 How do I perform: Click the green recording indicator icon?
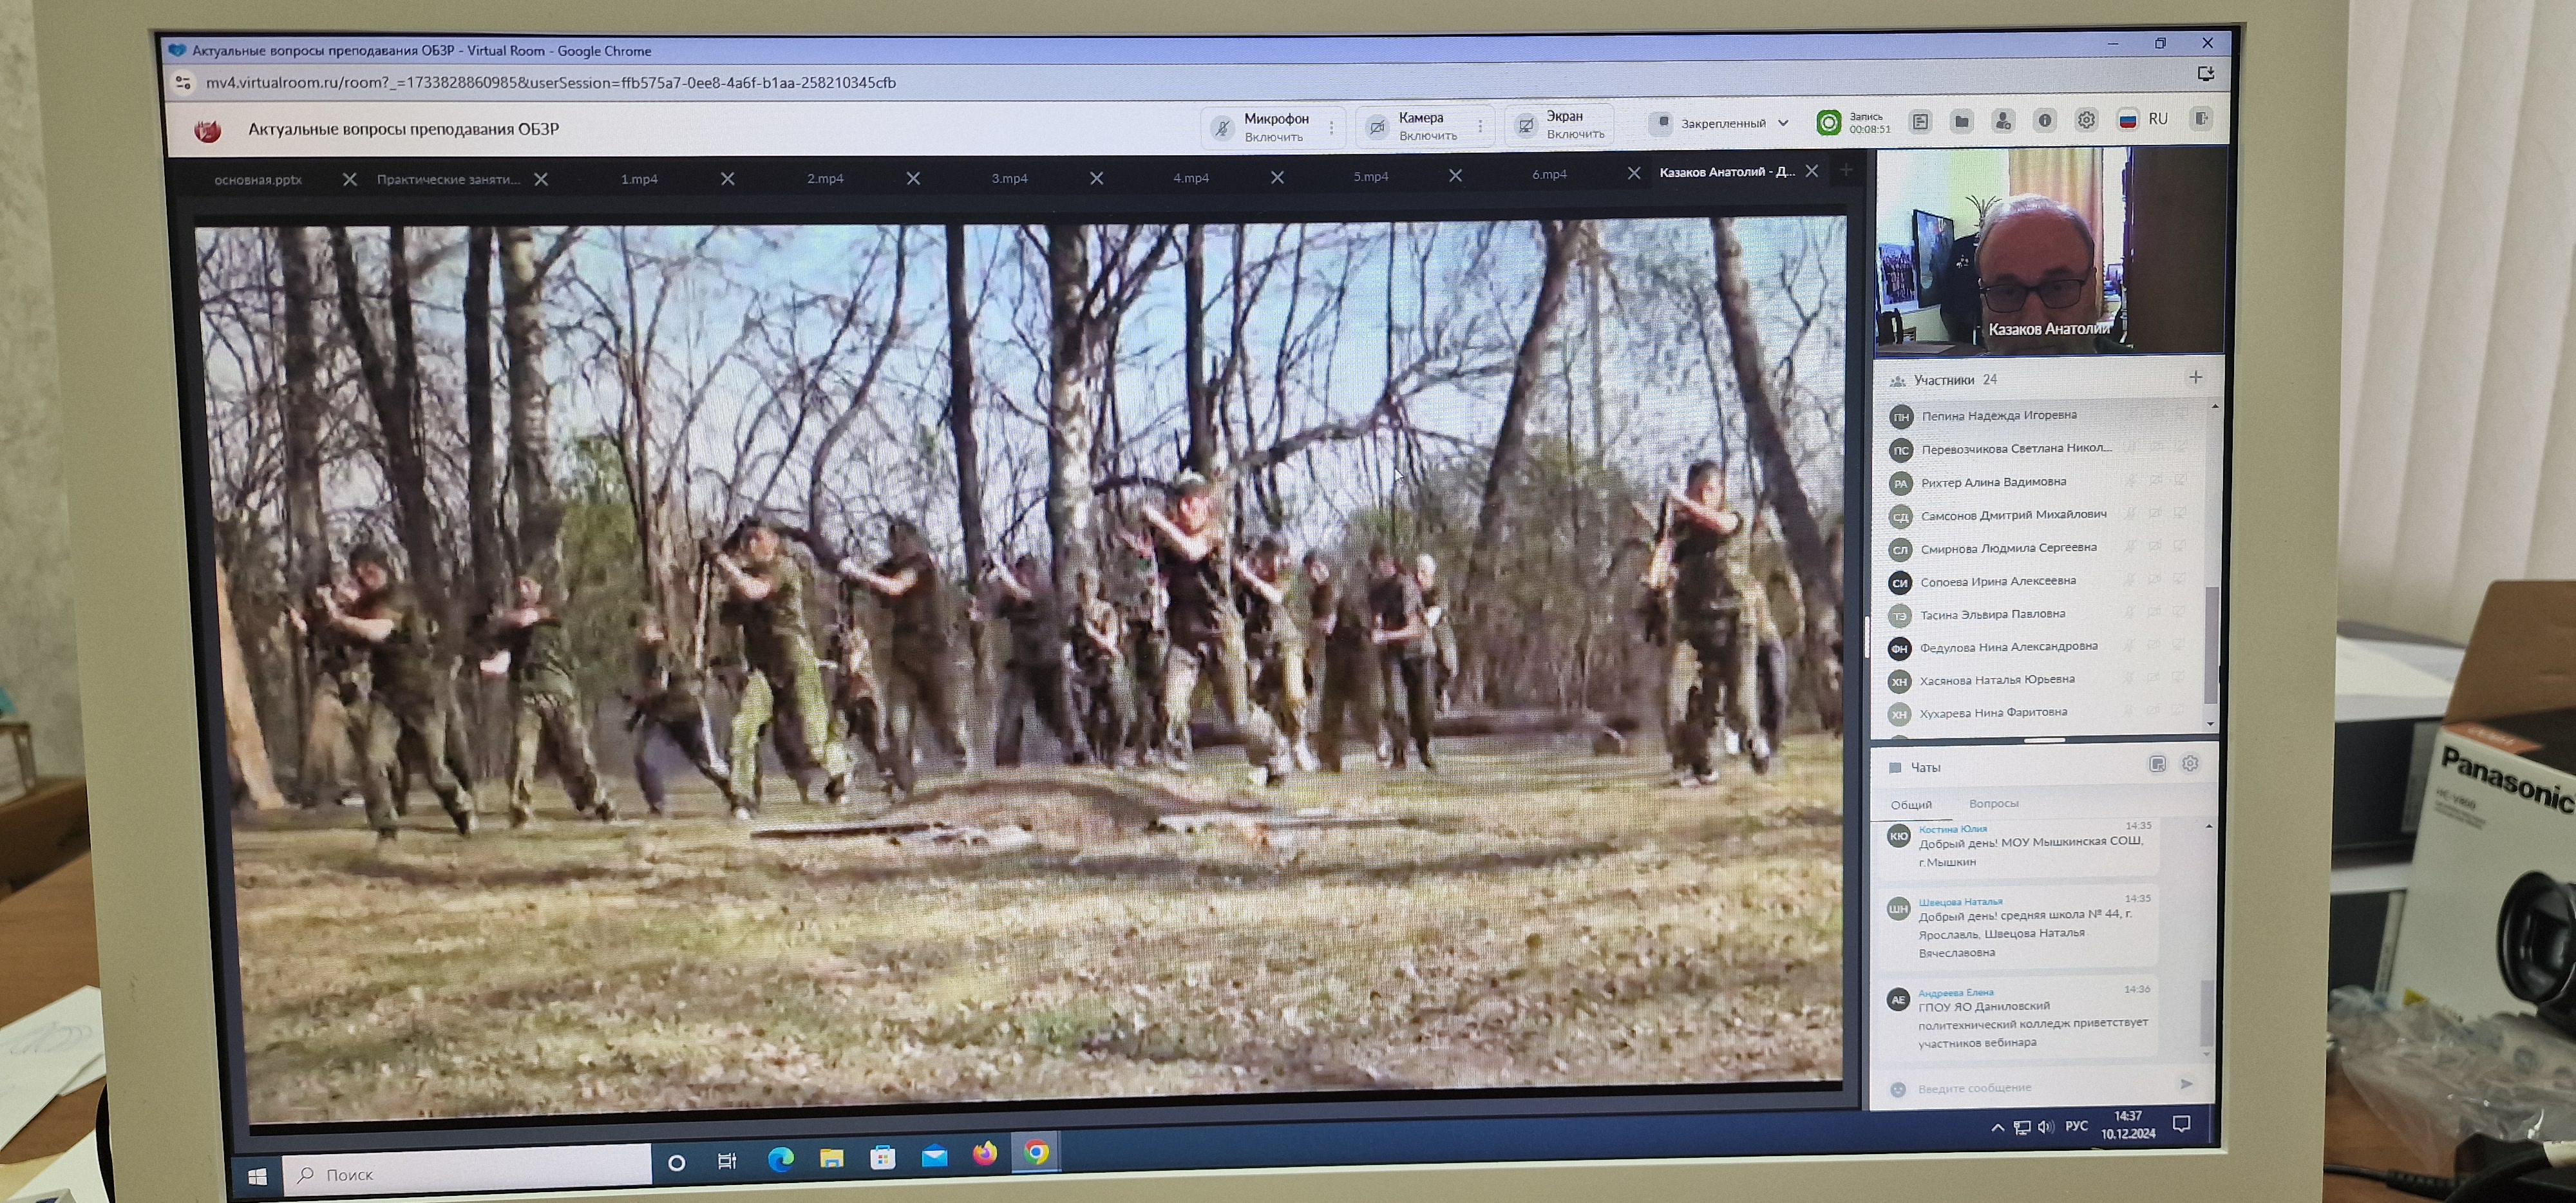tap(1828, 122)
